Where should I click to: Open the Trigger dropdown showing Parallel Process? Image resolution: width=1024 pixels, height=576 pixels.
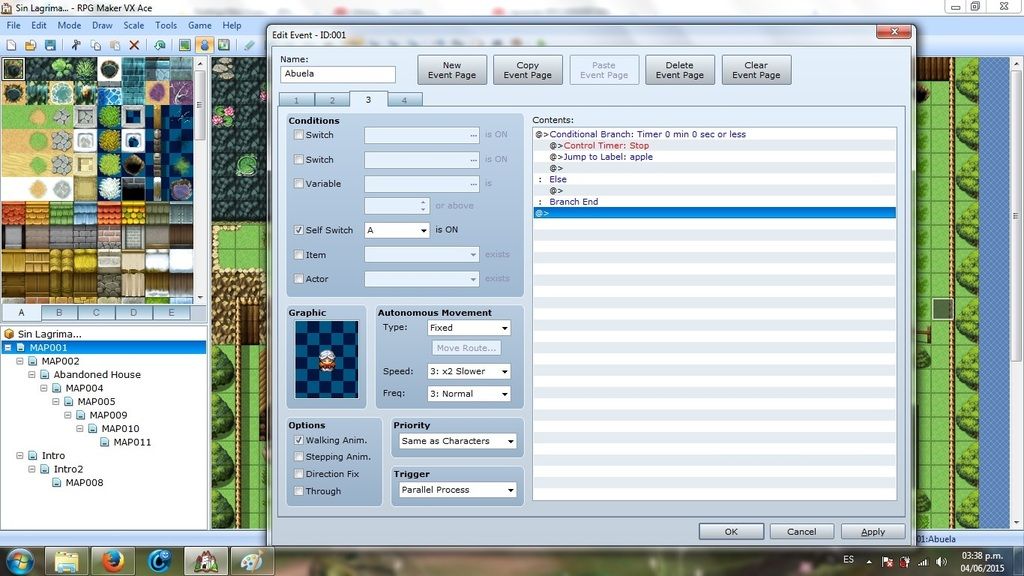tap(457, 490)
